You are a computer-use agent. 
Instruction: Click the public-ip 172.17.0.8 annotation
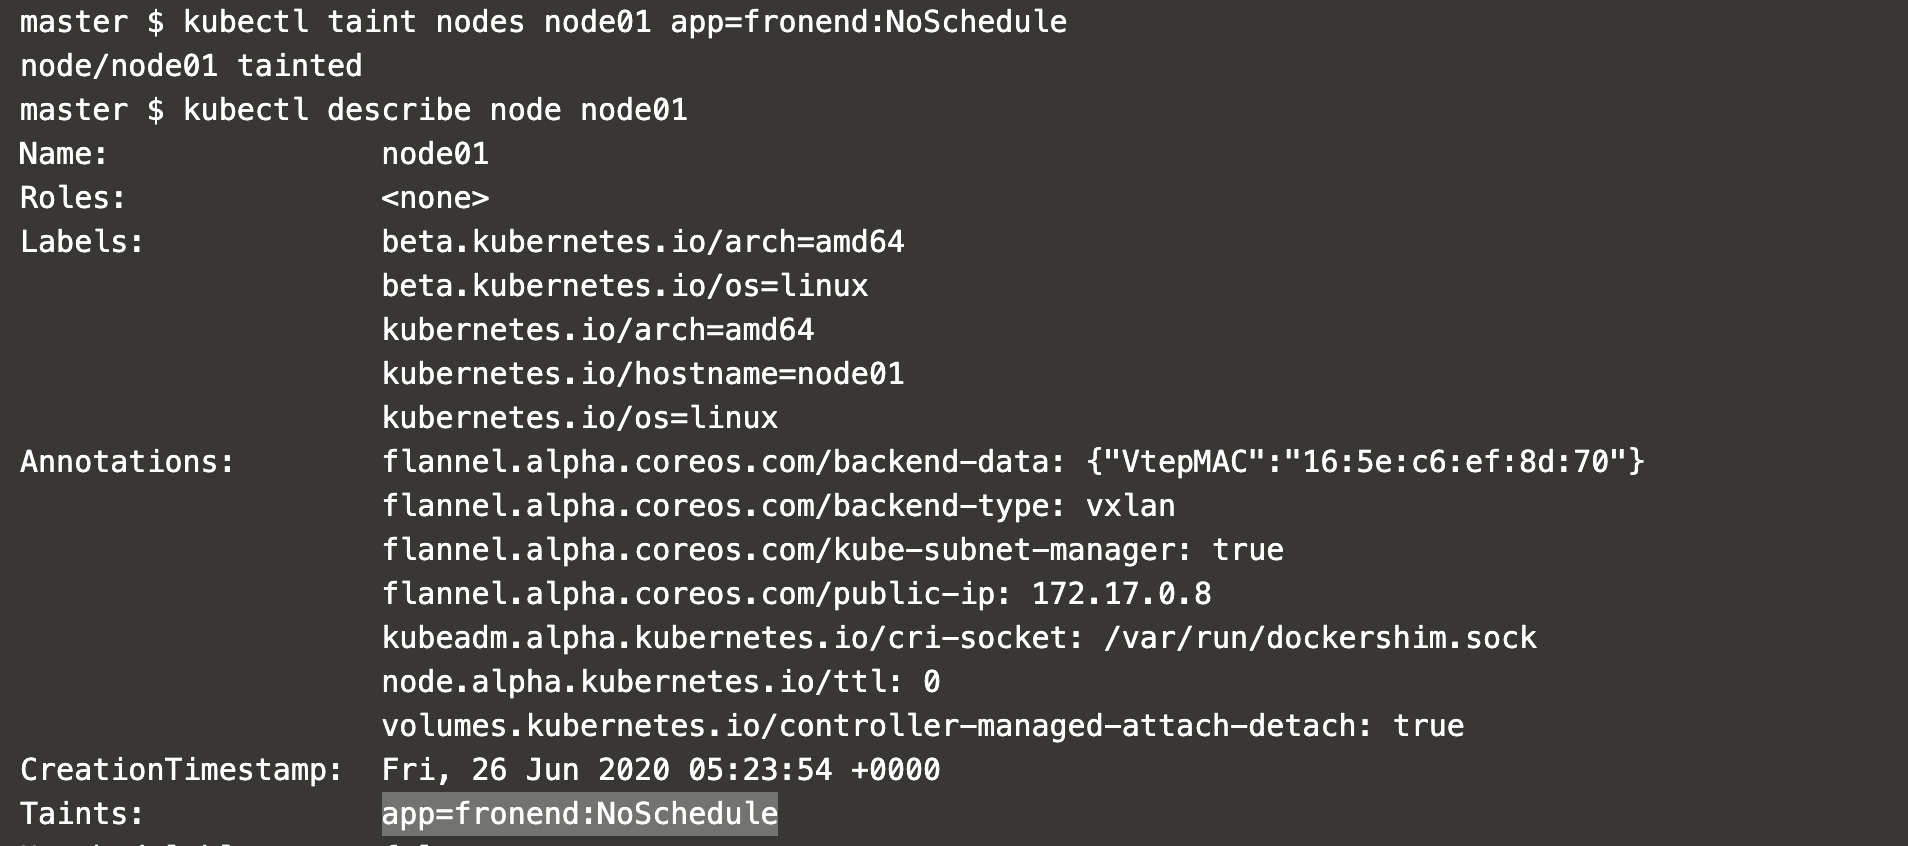click(796, 594)
